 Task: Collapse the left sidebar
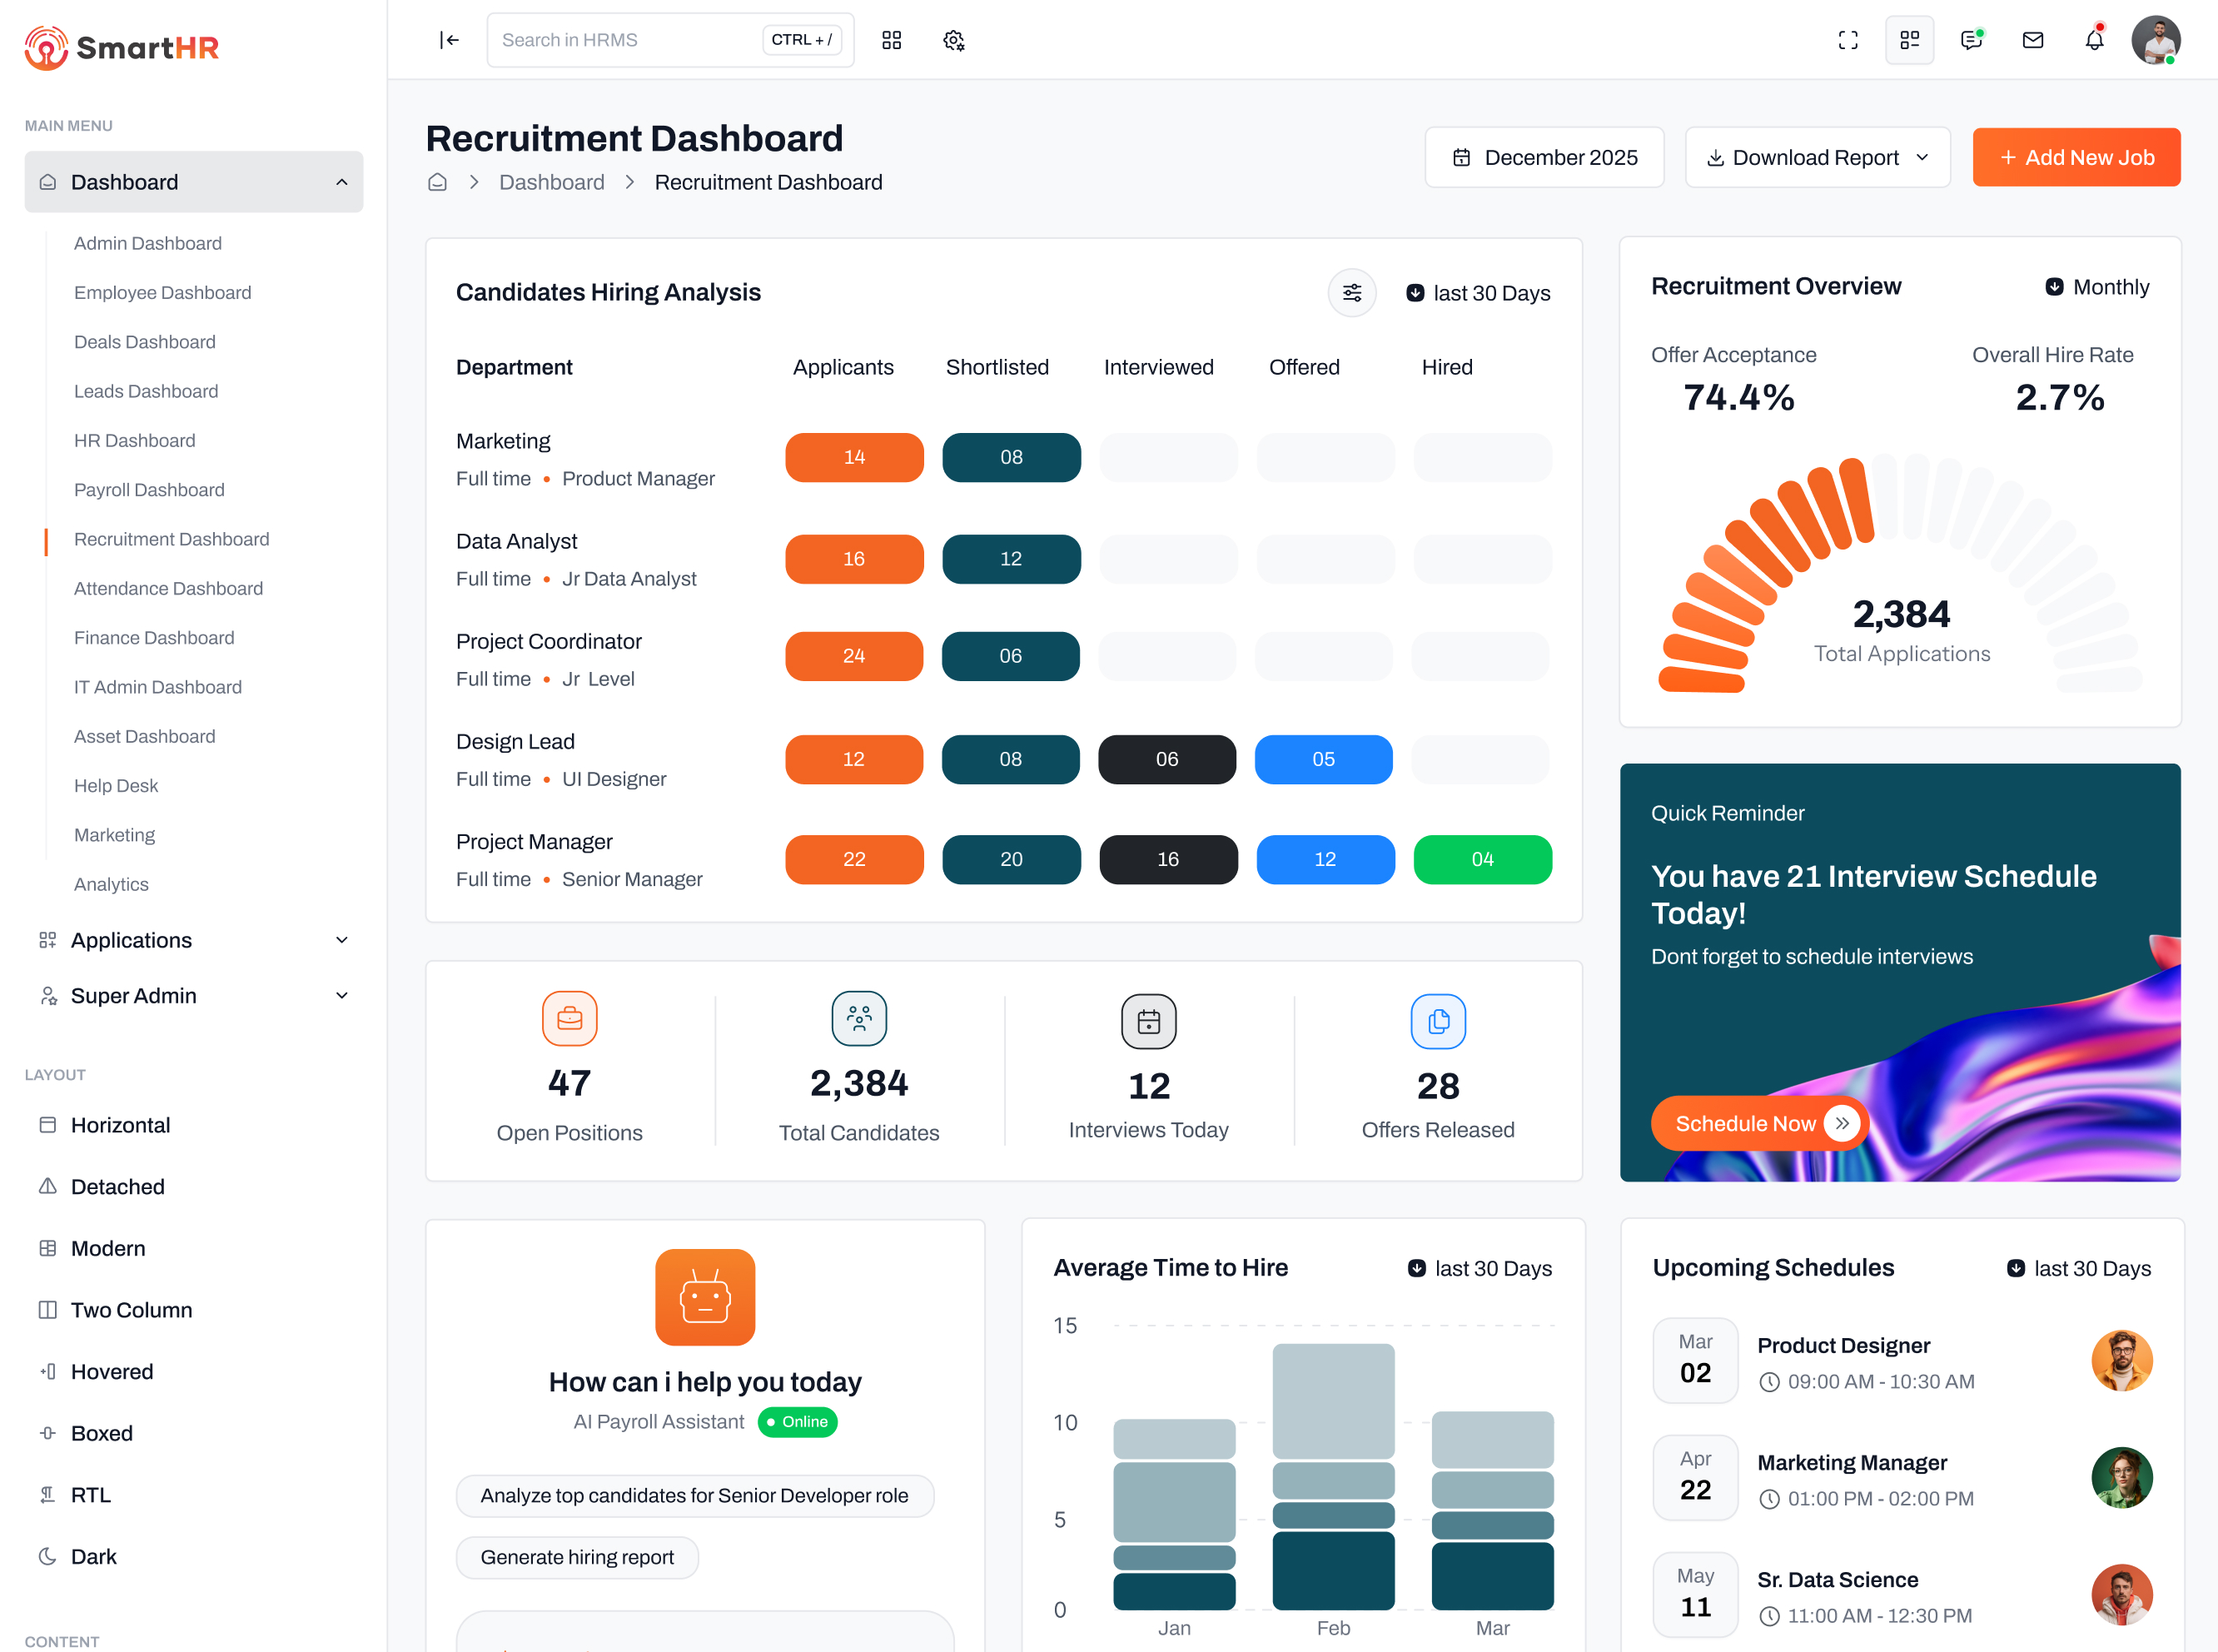[449, 40]
